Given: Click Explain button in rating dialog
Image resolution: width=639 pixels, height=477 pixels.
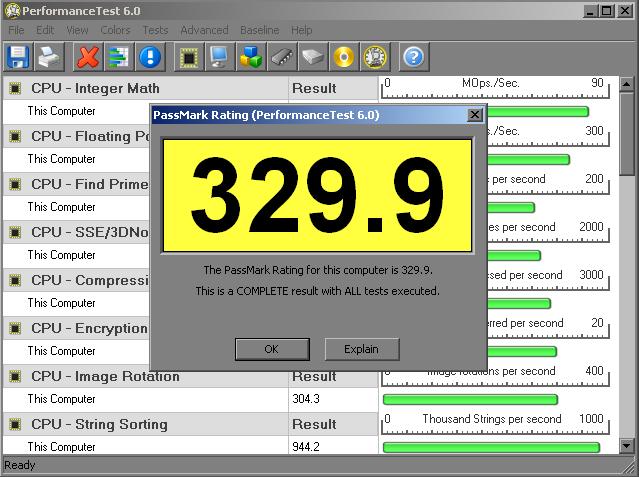Looking at the screenshot, I should [361, 349].
